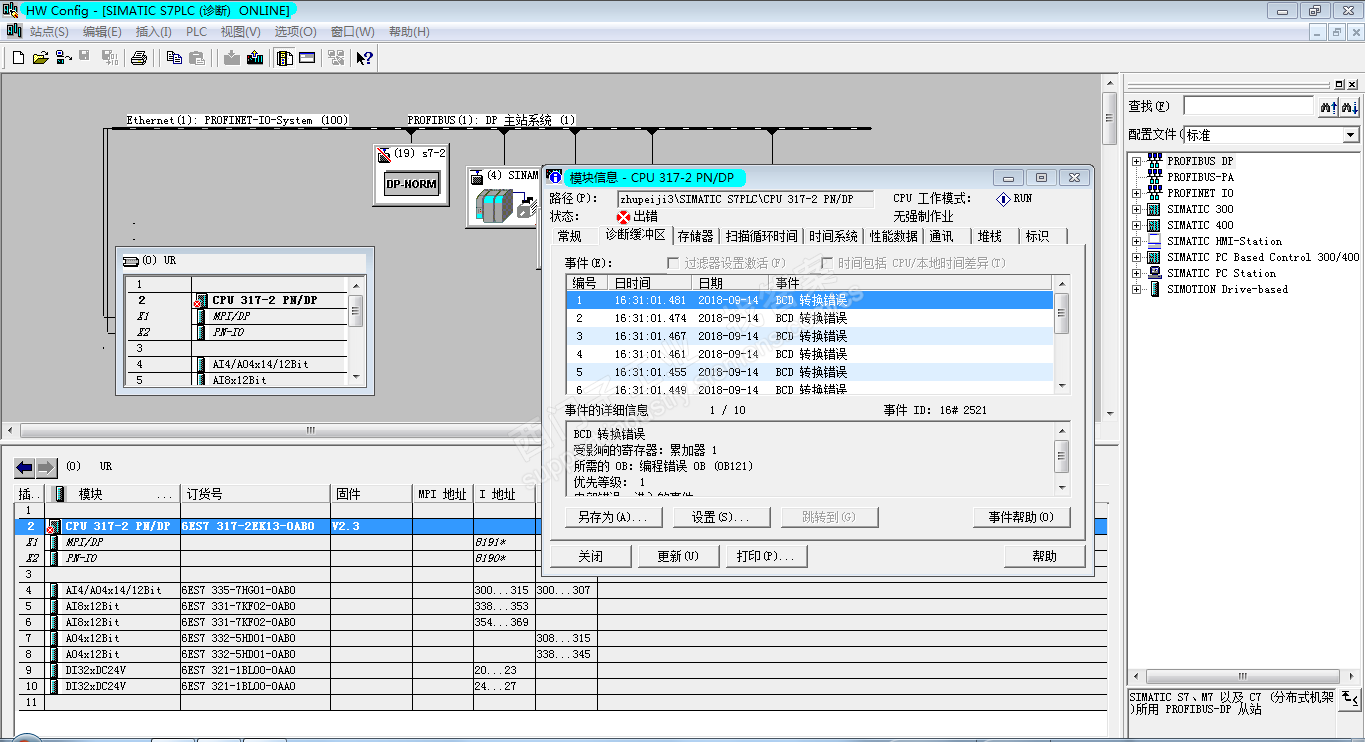Viewport: 1365px width, 742px height.
Task: Toggle the hardware Catalog toolbar icon
Action: point(285,58)
